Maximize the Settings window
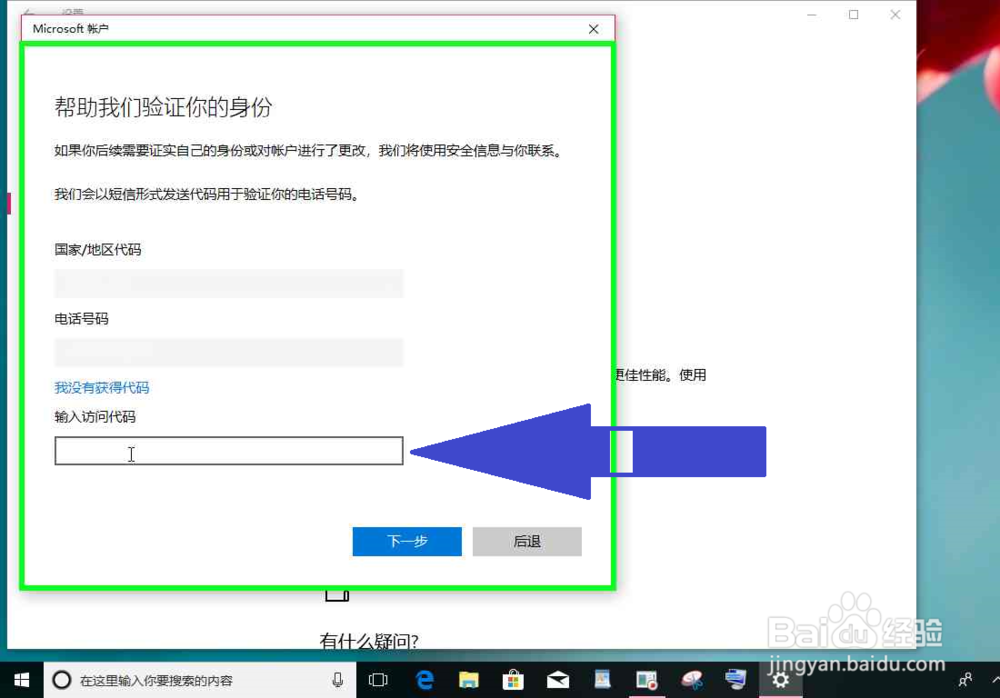Image resolution: width=1000 pixels, height=698 pixels. (x=853, y=15)
